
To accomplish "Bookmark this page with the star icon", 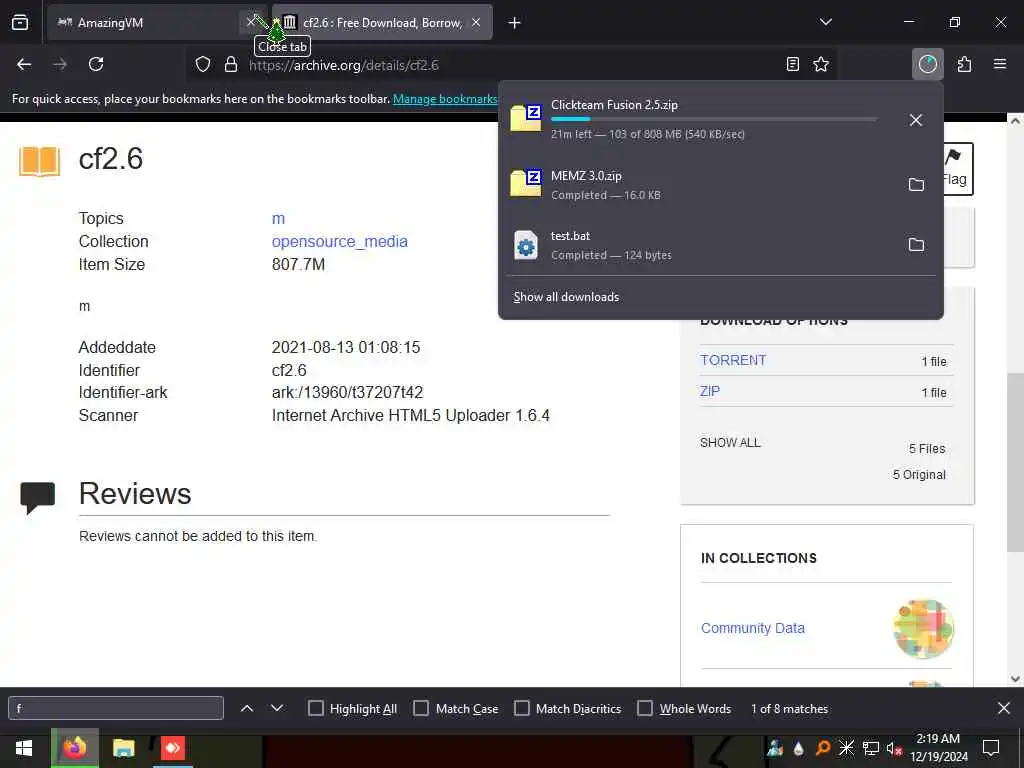I will tap(821, 64).
